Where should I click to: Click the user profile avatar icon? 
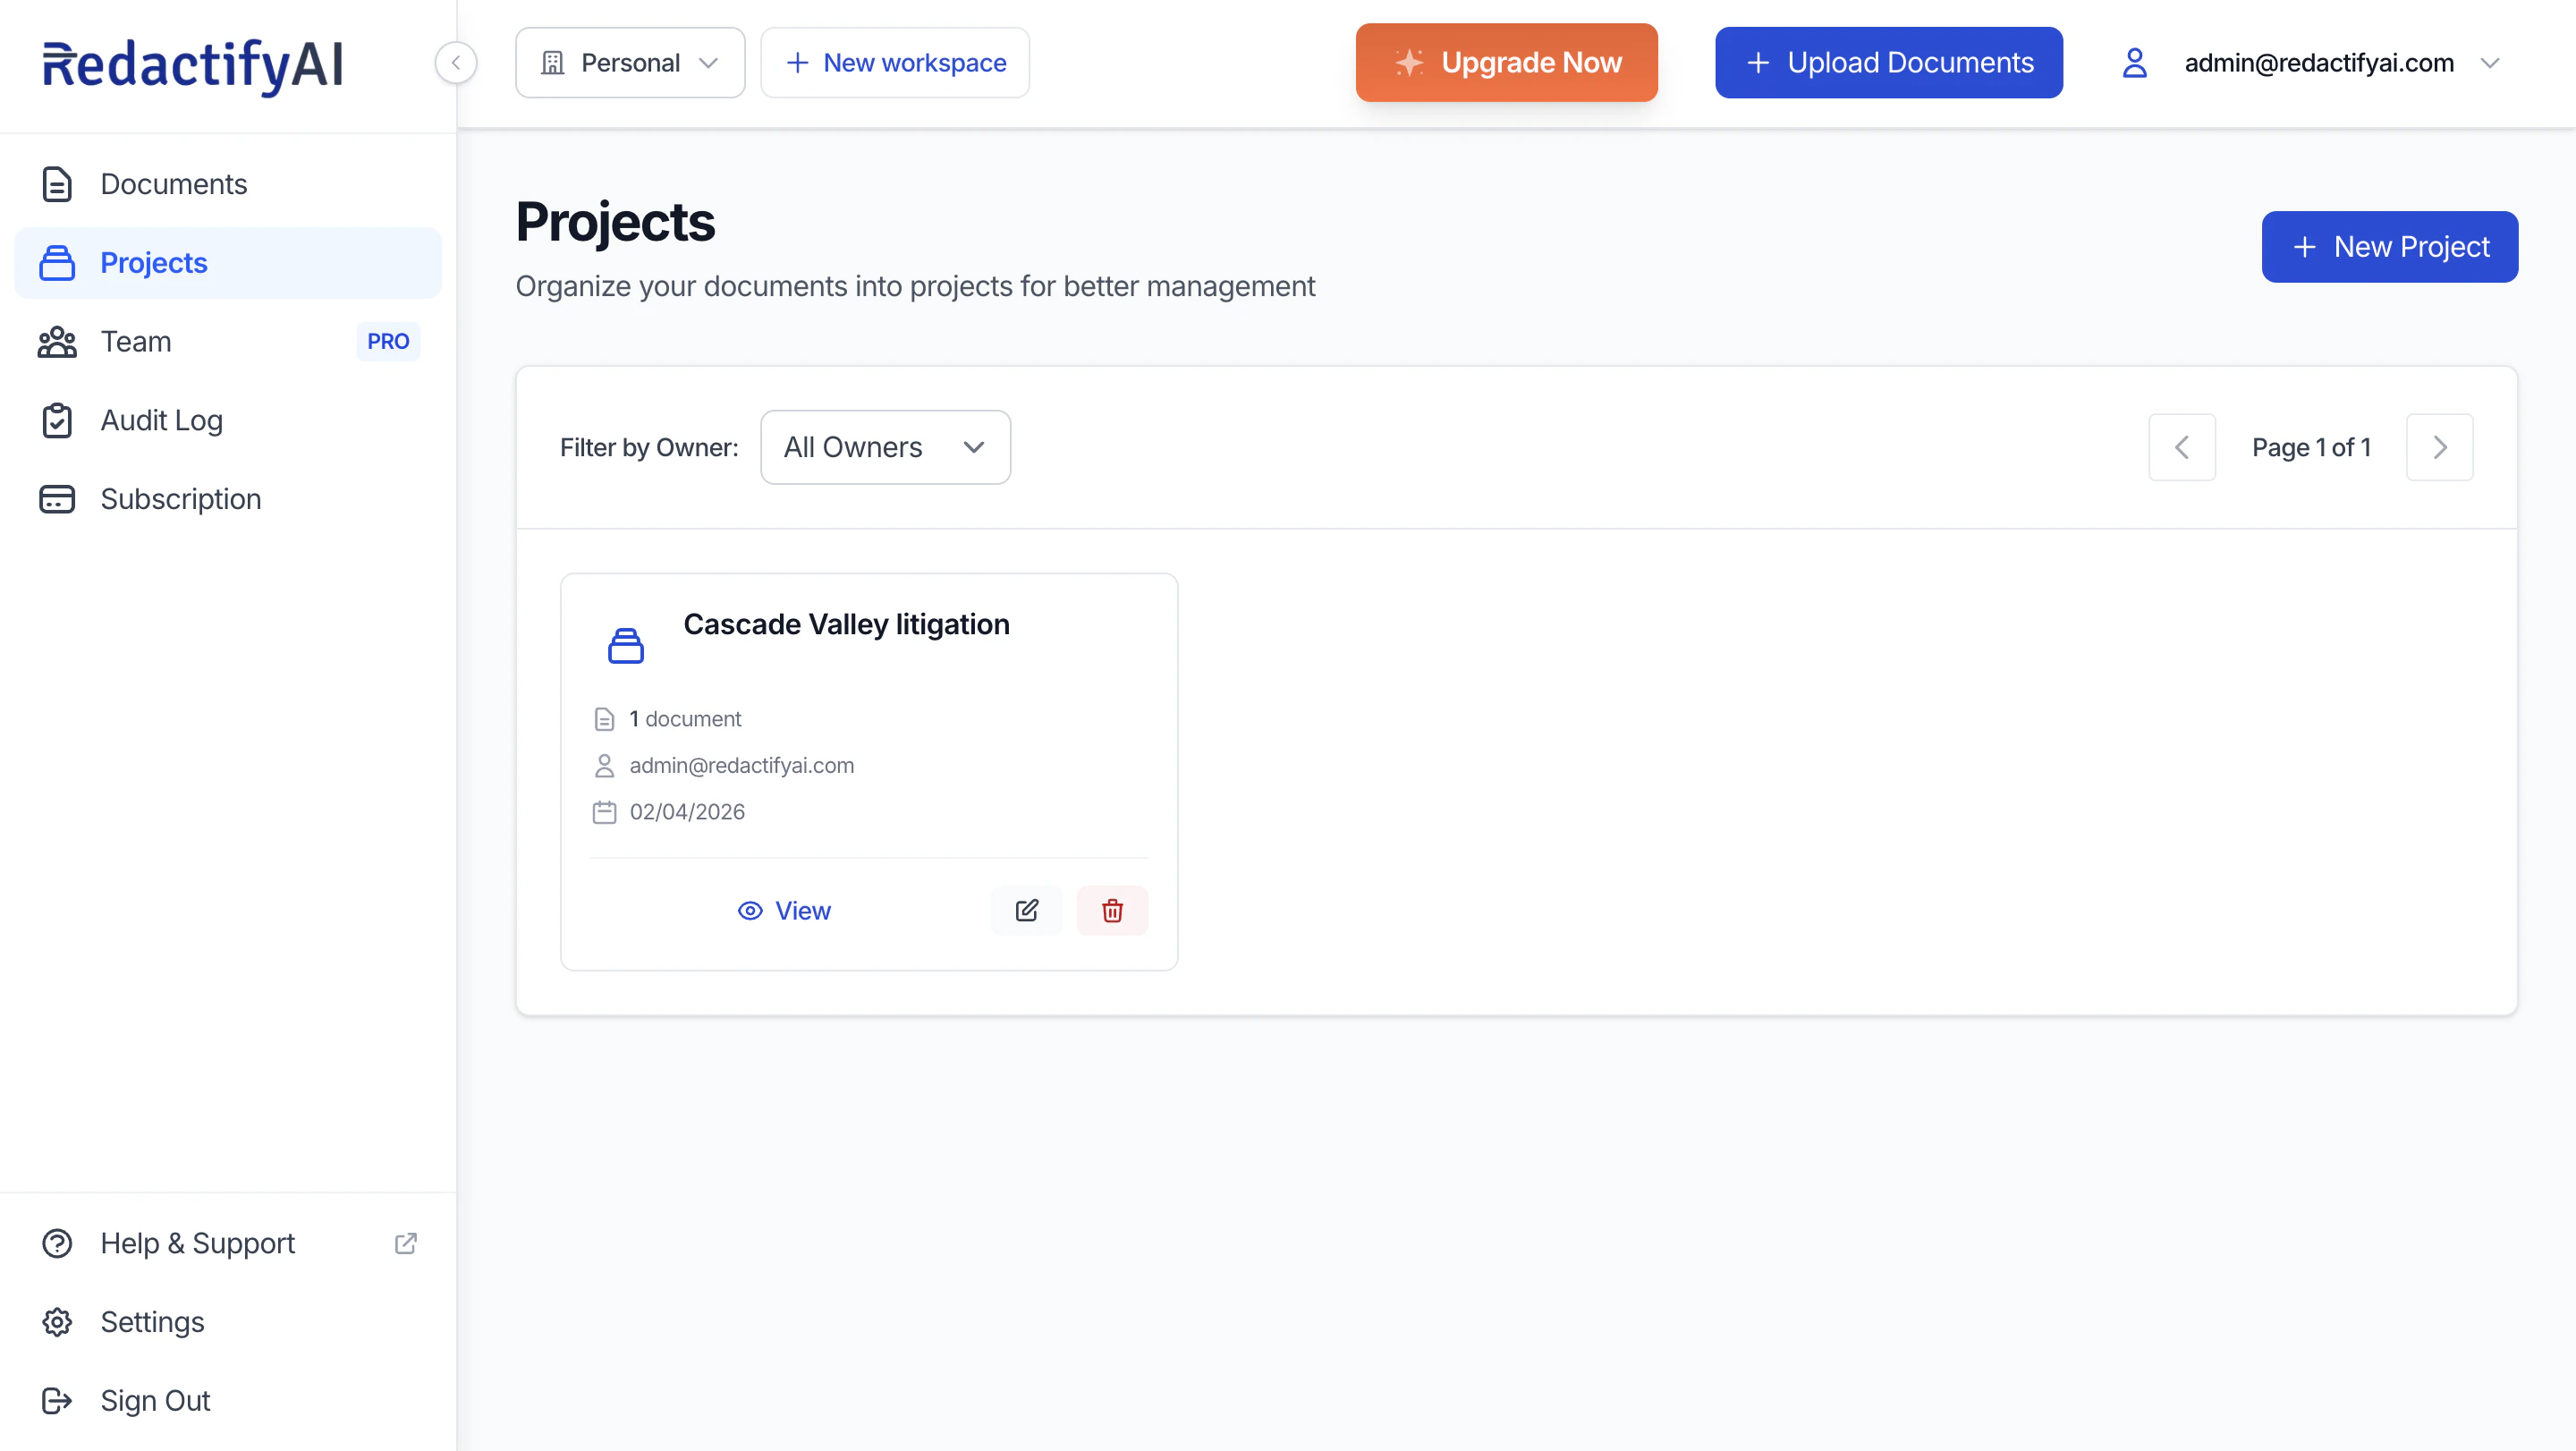click(x=2134, y=62)
